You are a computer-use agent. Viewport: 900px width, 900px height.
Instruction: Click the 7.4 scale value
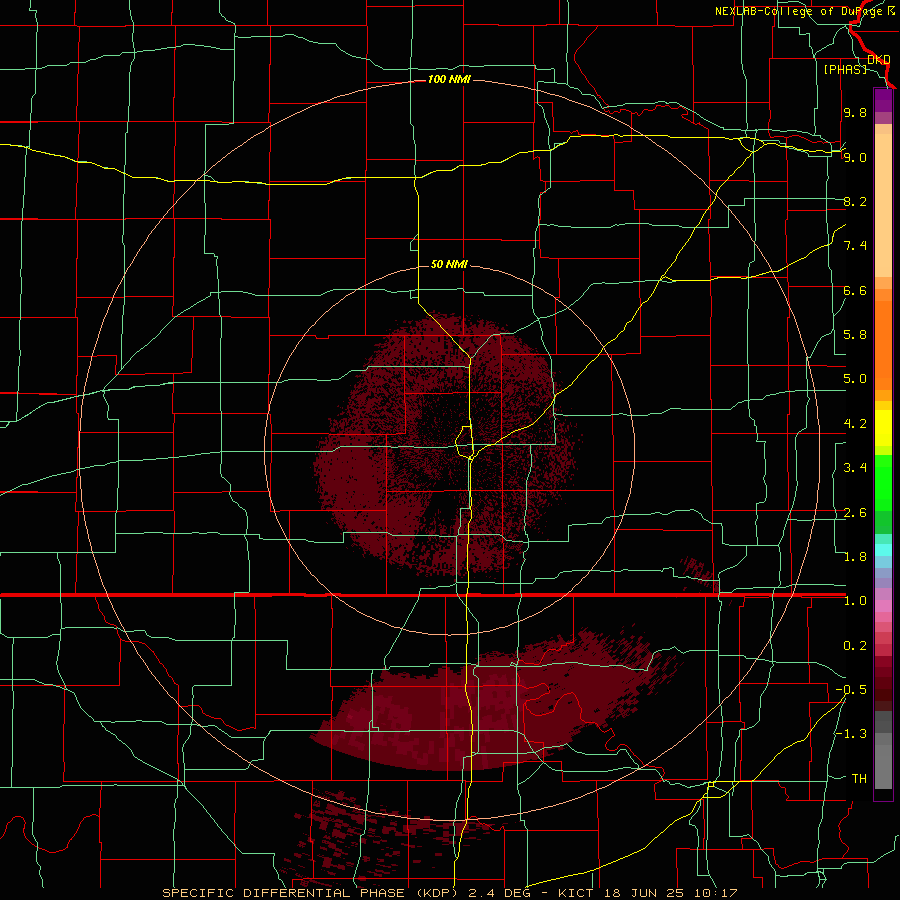855,246
